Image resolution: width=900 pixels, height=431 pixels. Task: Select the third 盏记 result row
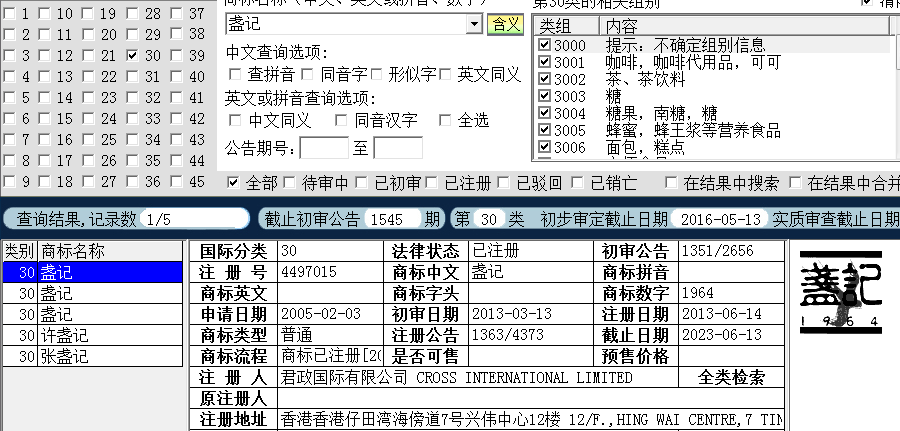(92, 314)
